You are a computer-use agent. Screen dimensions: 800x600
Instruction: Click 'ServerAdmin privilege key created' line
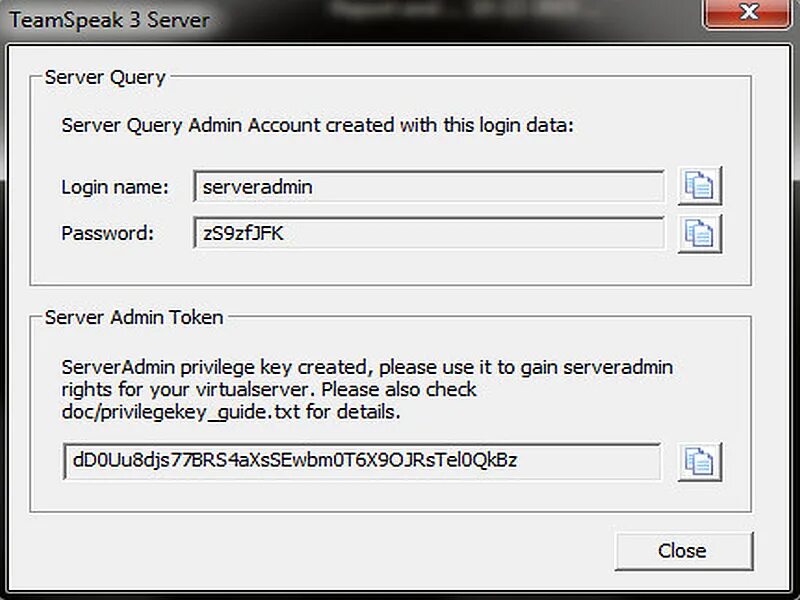[x=367, y=367]
